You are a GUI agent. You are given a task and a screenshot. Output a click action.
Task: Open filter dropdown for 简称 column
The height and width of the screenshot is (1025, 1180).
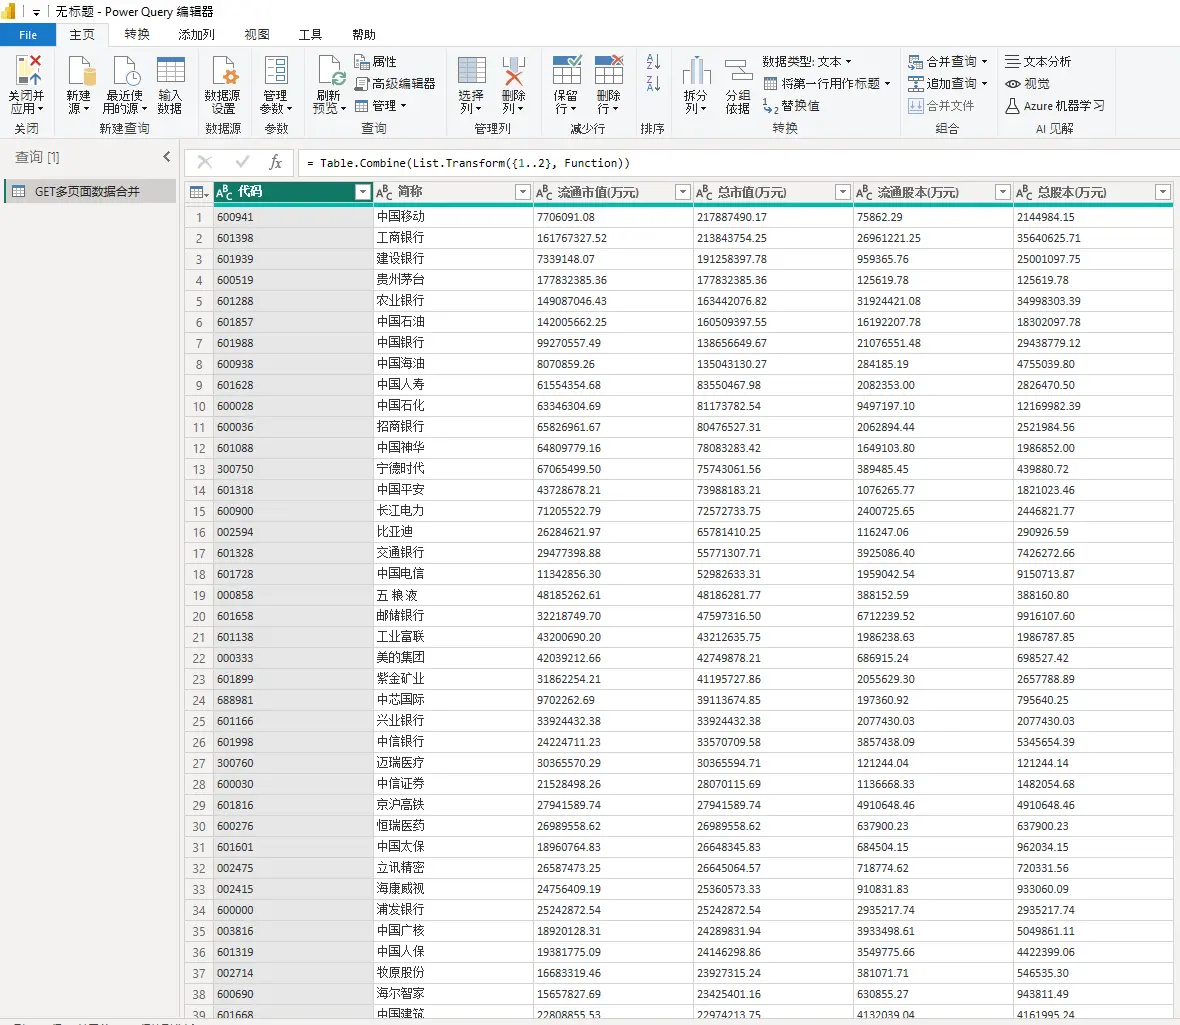tap(522, 193)
